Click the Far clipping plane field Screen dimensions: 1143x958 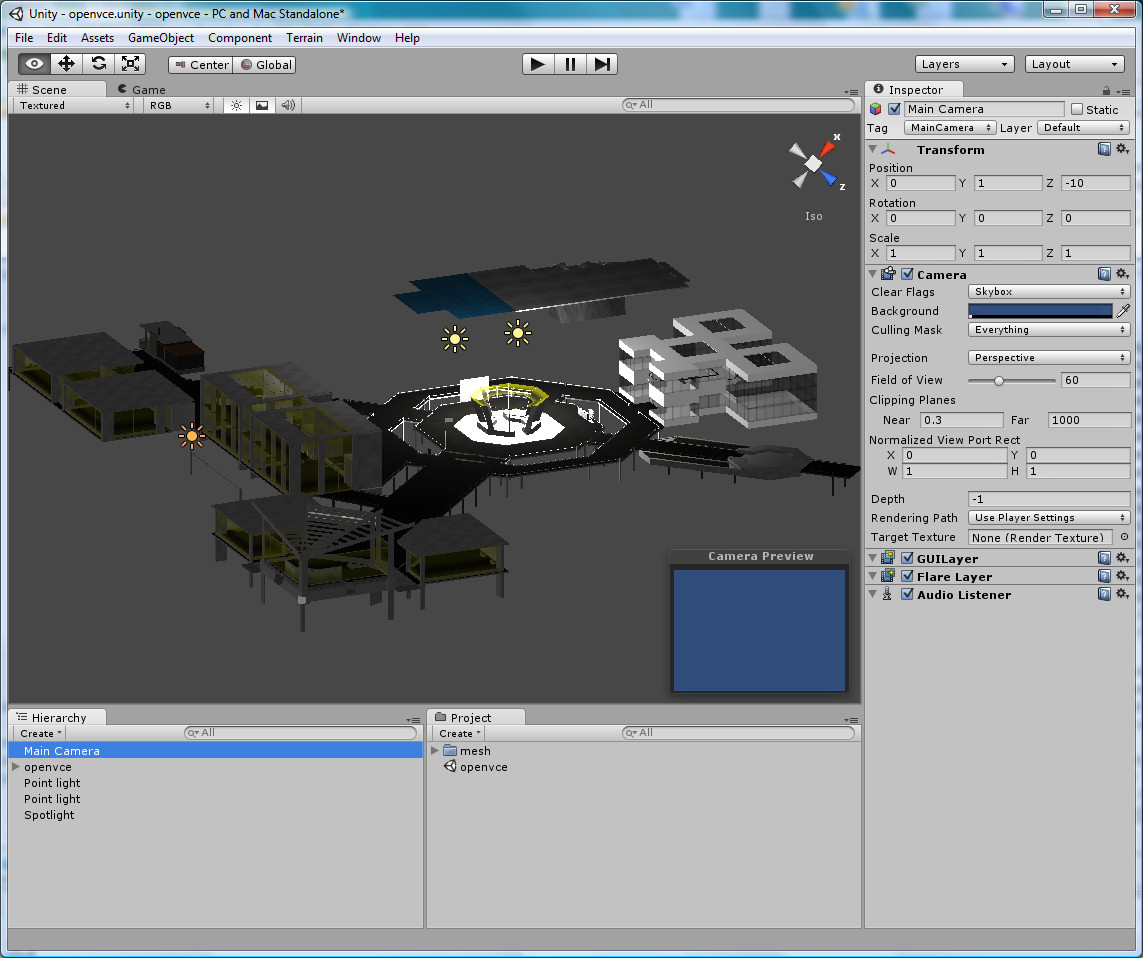1089,420
